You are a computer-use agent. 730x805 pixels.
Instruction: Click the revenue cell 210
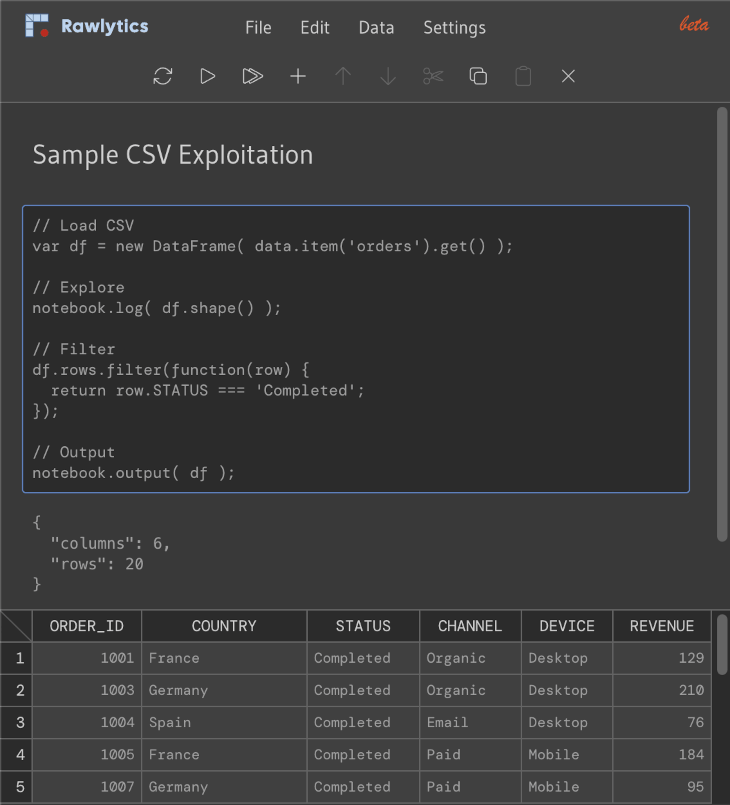point(662,691)
